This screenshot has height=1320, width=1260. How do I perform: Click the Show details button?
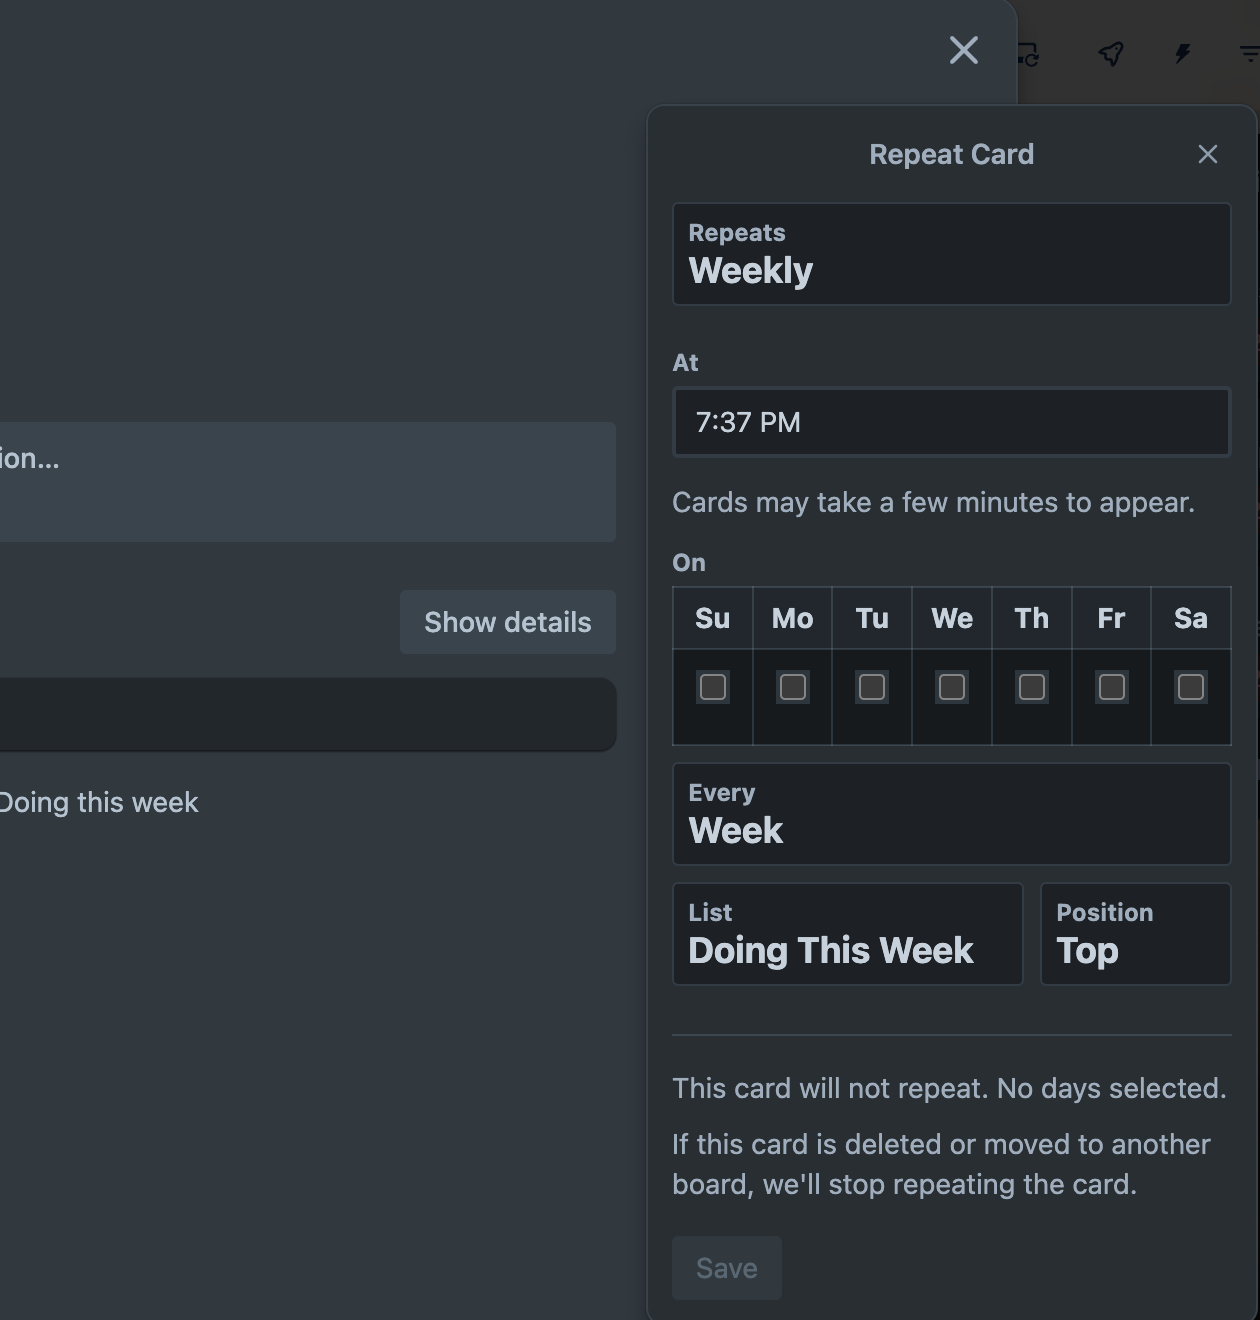coord(508,622)
